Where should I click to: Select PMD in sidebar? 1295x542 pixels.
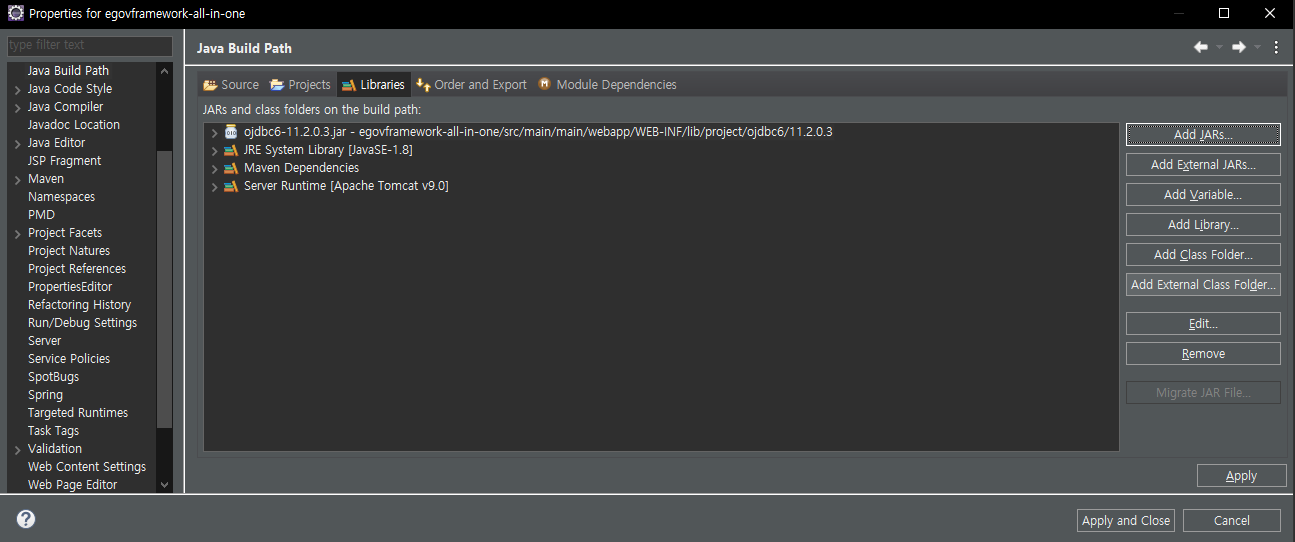[41, 215]
